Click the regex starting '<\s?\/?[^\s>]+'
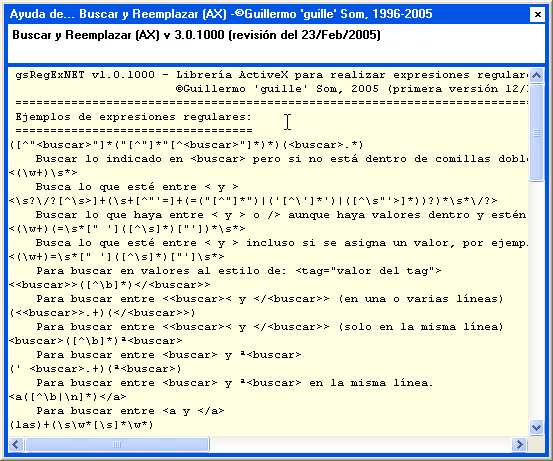The width and height of the screenshot is (553, 461). (x=253, y=201)
